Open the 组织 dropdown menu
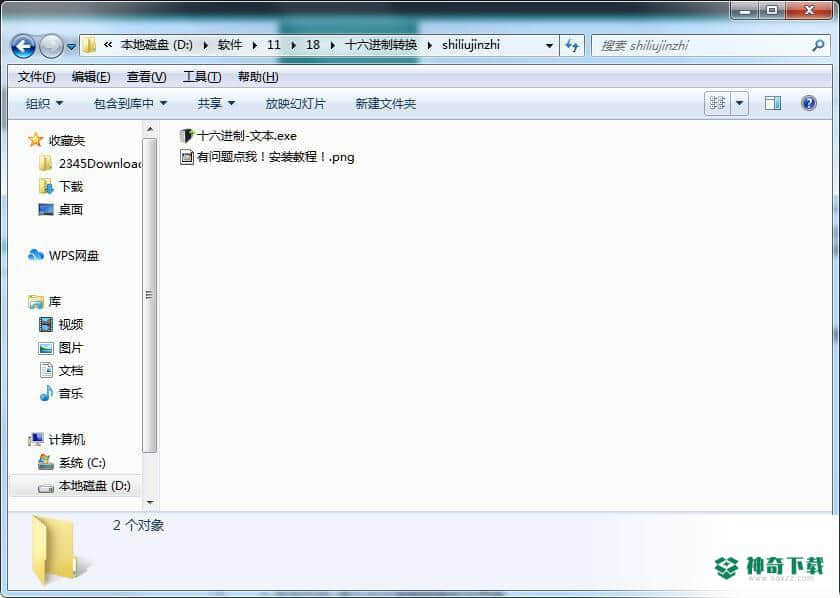This screenshot has height=598, width=840. [x=44, y=103]
